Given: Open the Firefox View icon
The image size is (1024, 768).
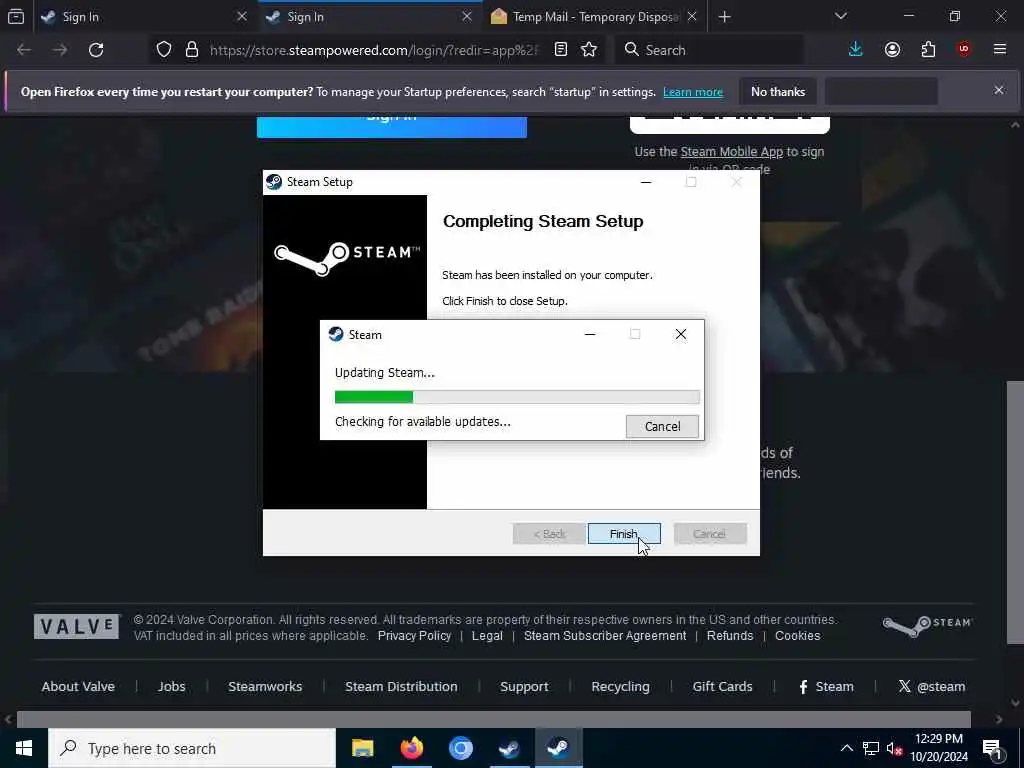Looking at the screenshot, I should tap(16, 17).
